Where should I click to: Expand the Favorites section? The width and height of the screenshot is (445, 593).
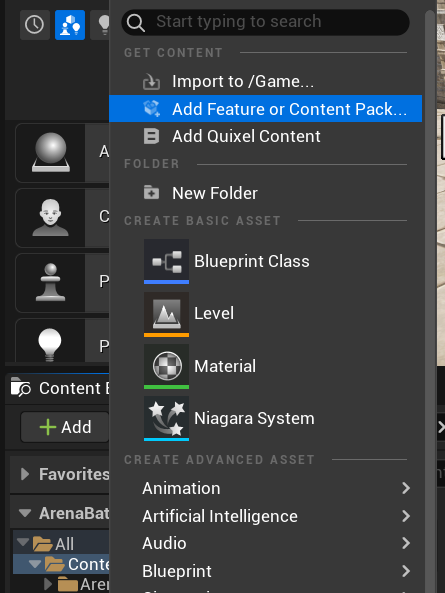tap(25, 474)
